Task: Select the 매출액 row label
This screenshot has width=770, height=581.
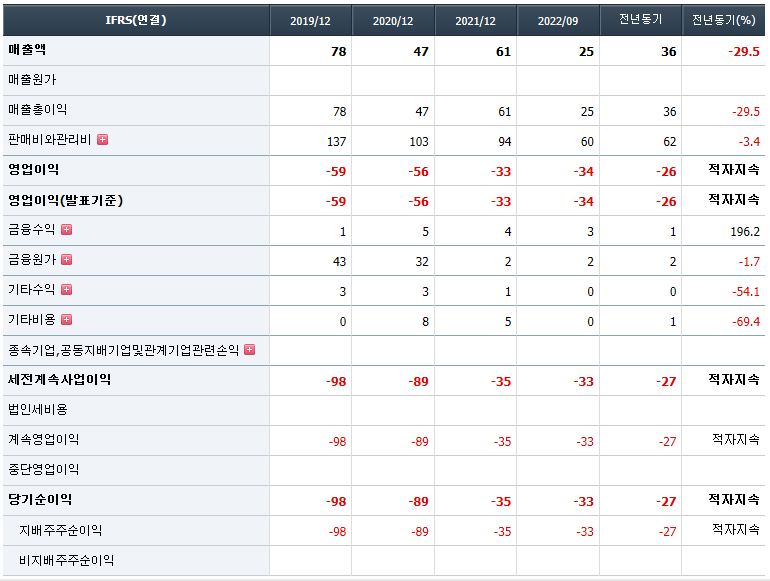Action: 27,50
